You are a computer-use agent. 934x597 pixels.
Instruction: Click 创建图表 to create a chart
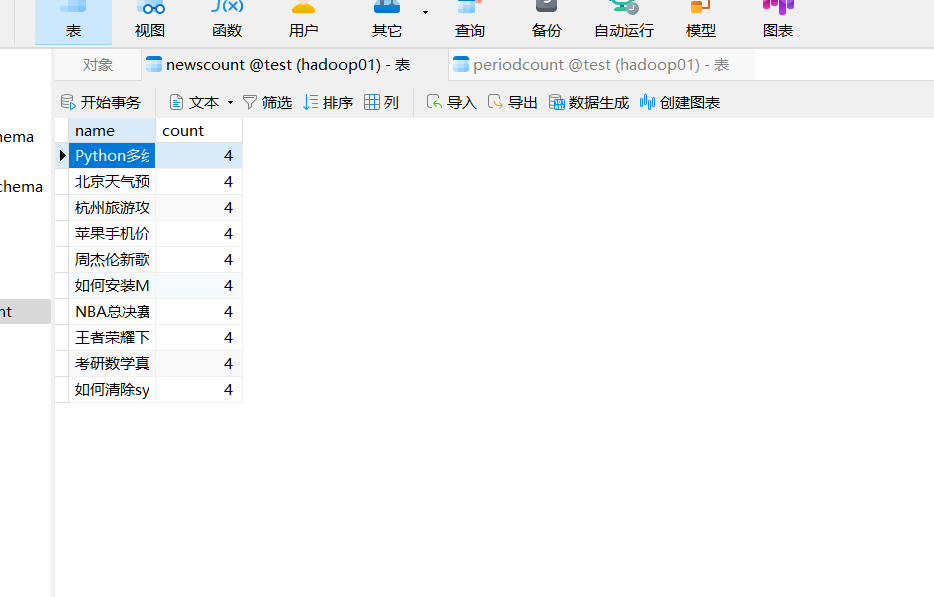(x=679, y=101)
